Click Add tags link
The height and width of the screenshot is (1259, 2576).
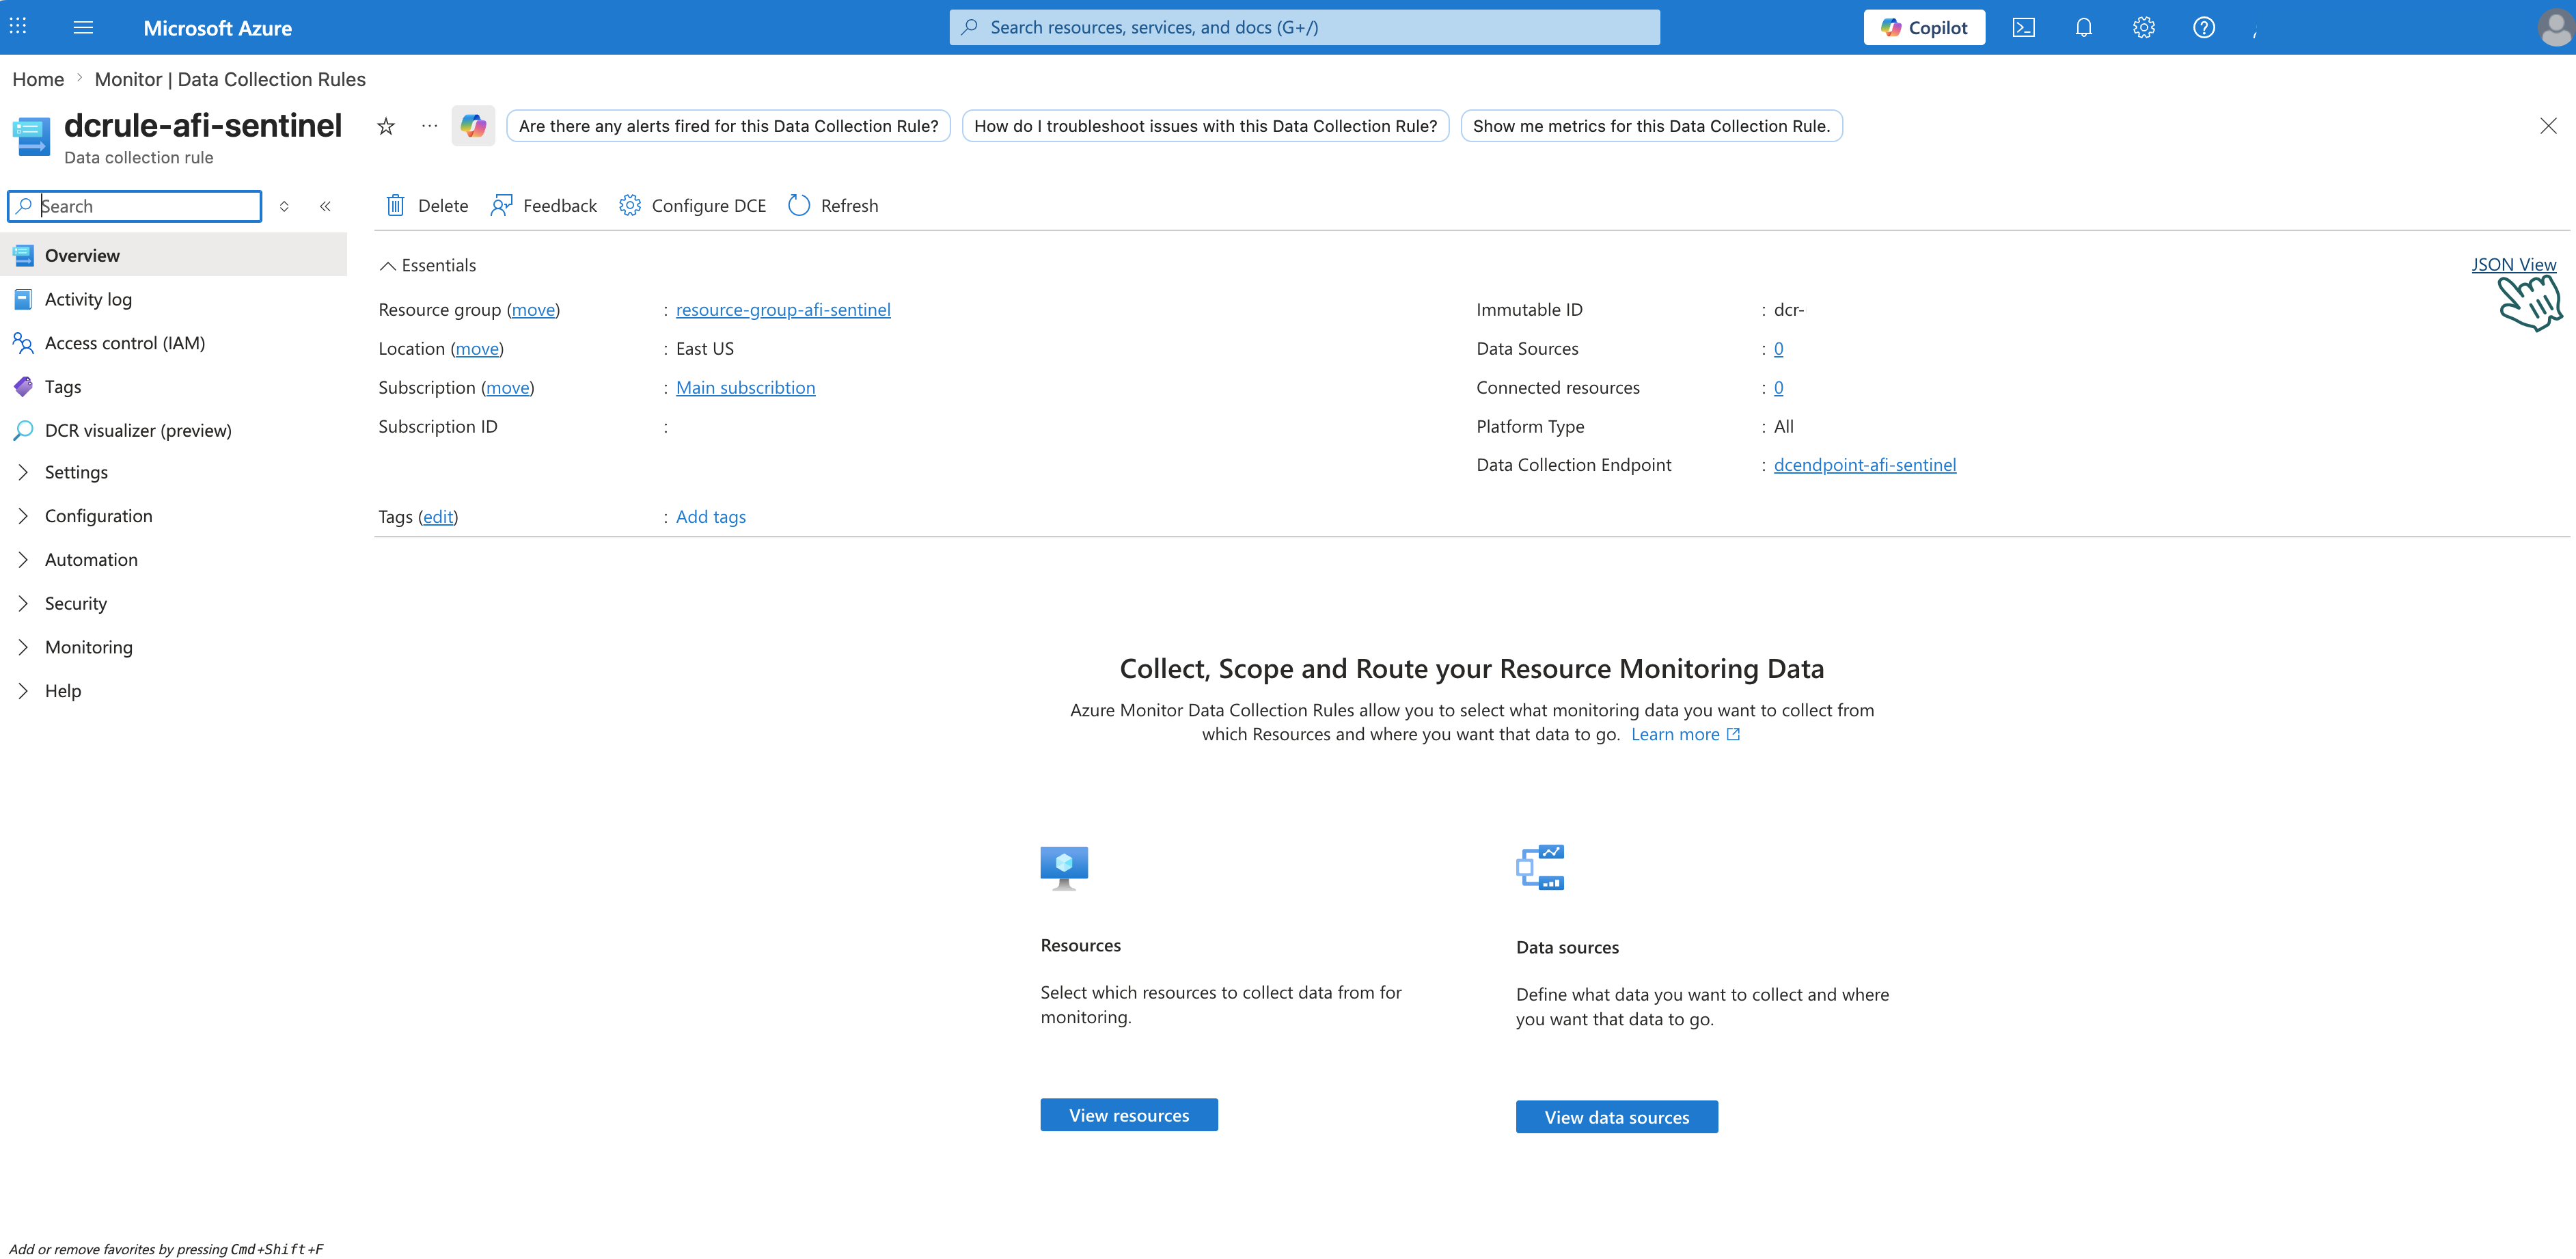click(711, 517)
